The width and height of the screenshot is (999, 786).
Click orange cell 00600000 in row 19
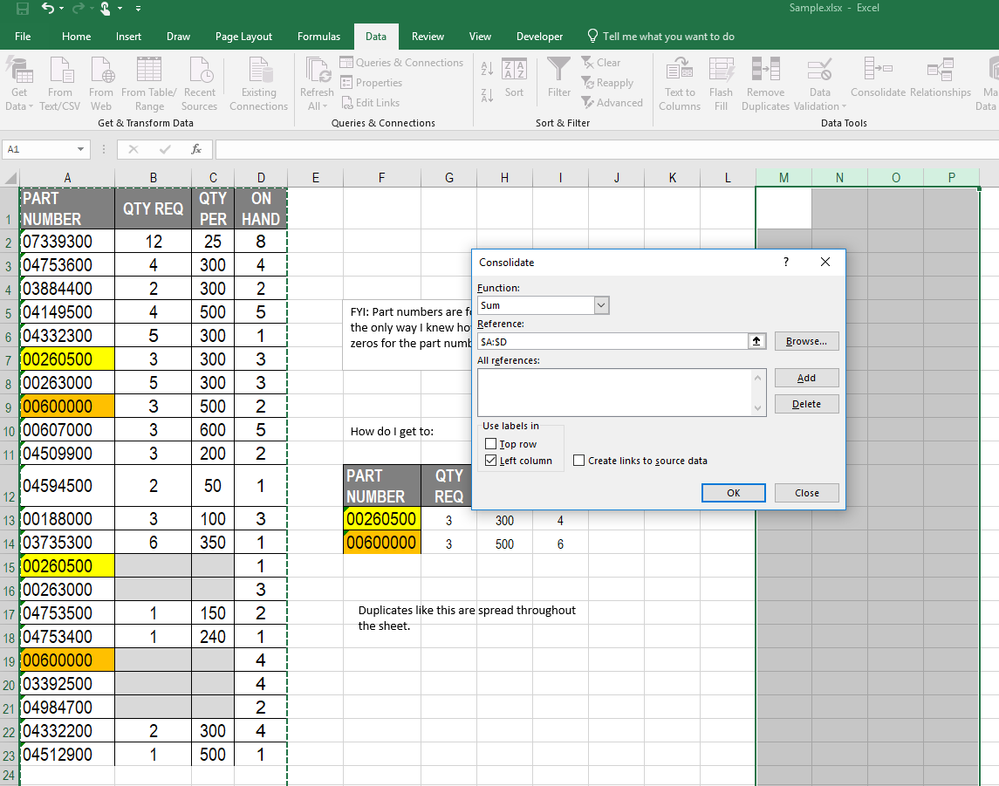67,660
